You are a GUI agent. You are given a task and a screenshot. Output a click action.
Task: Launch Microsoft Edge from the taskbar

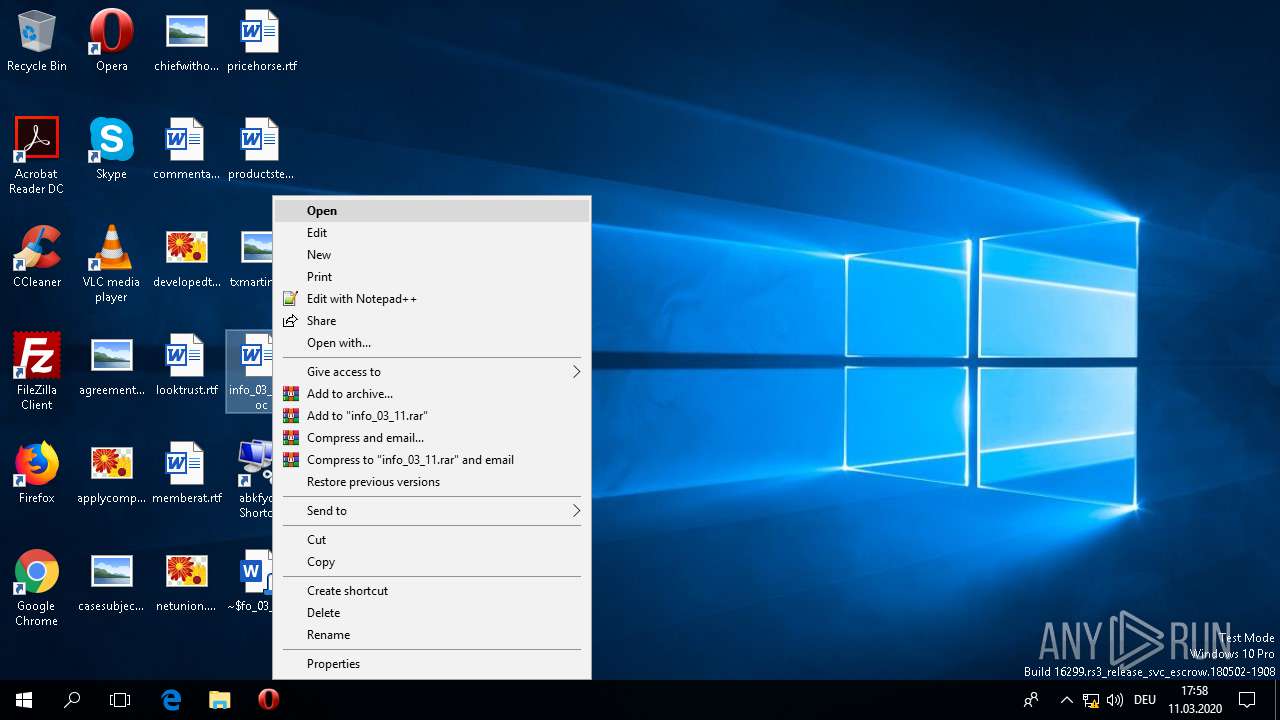(171, 700)
